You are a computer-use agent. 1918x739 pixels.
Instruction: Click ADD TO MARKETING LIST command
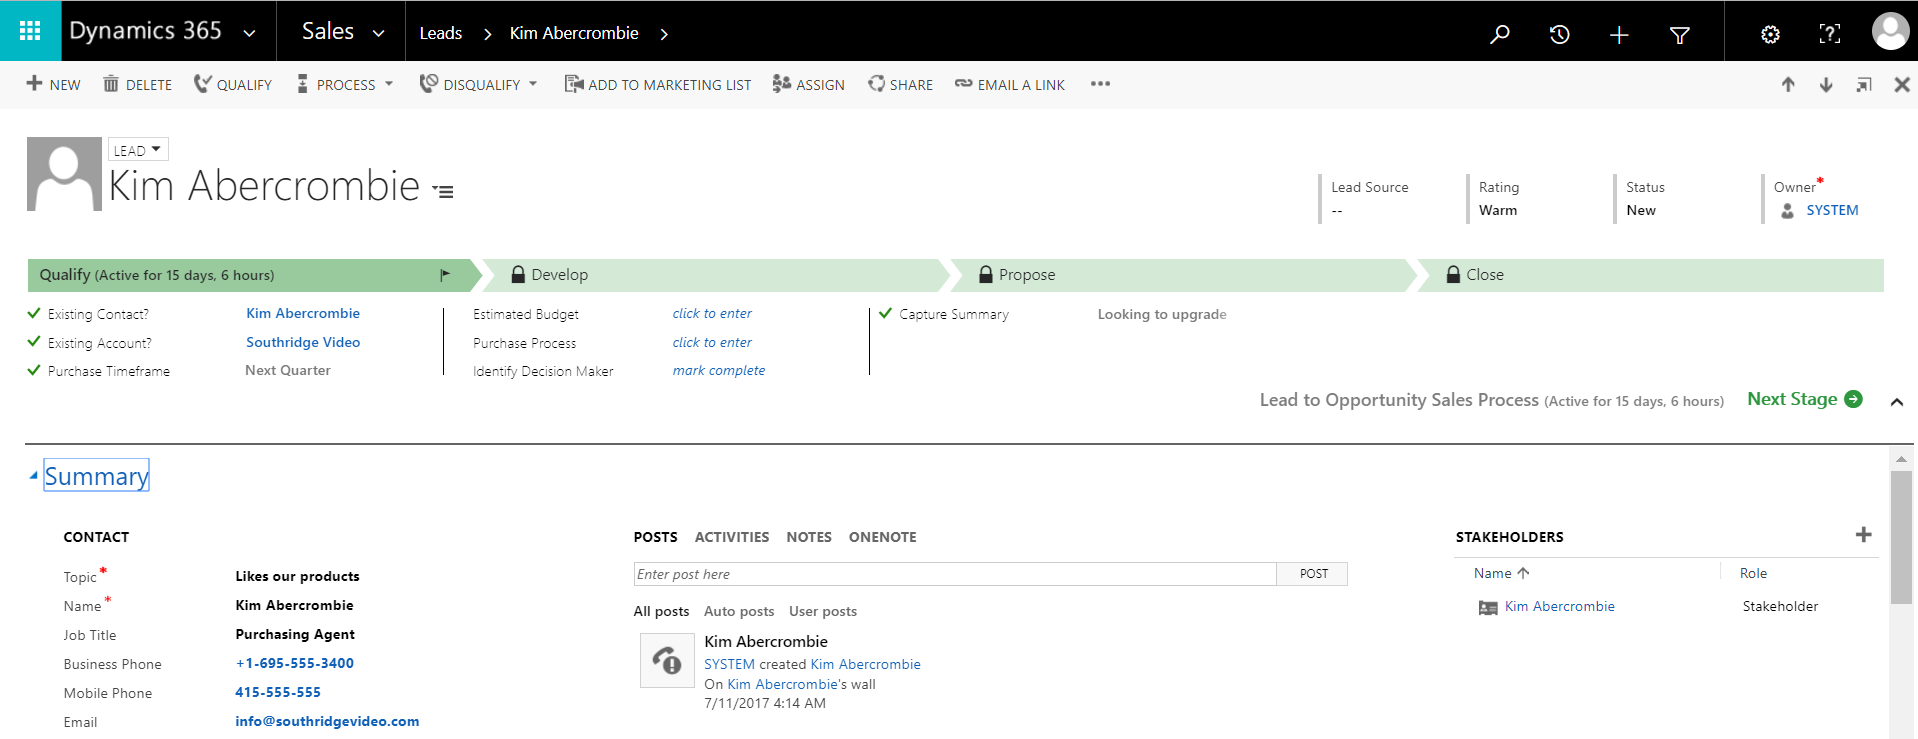(x=657, y=84)
